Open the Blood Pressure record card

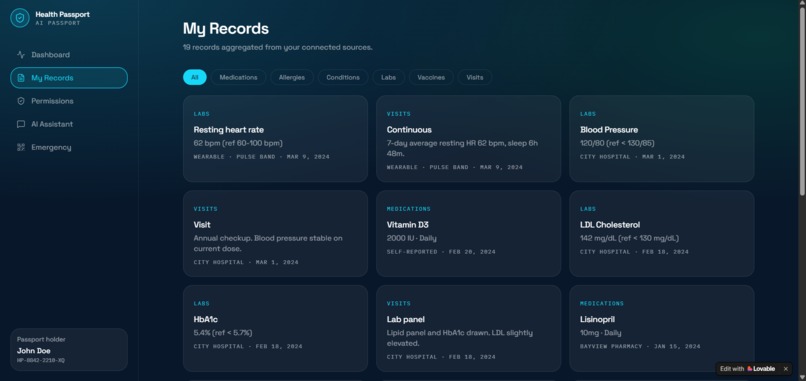[x=662, y=138]
